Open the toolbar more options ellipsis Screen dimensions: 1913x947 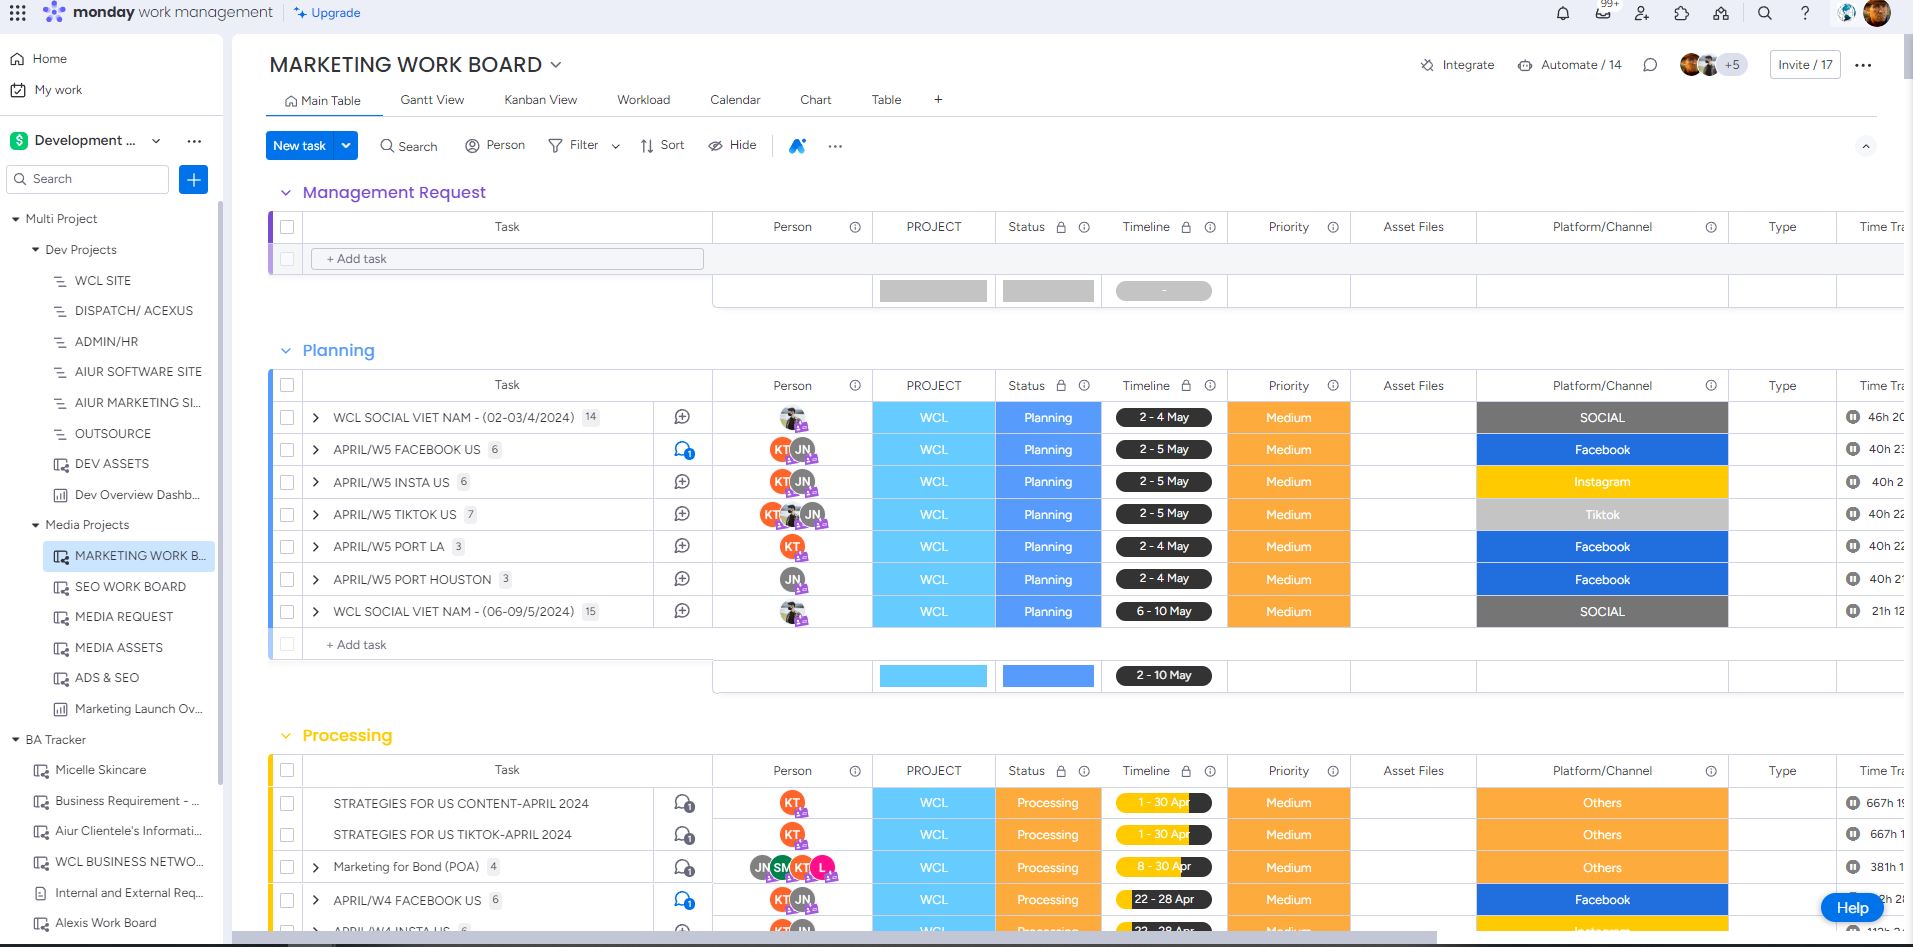pos(835,146)
